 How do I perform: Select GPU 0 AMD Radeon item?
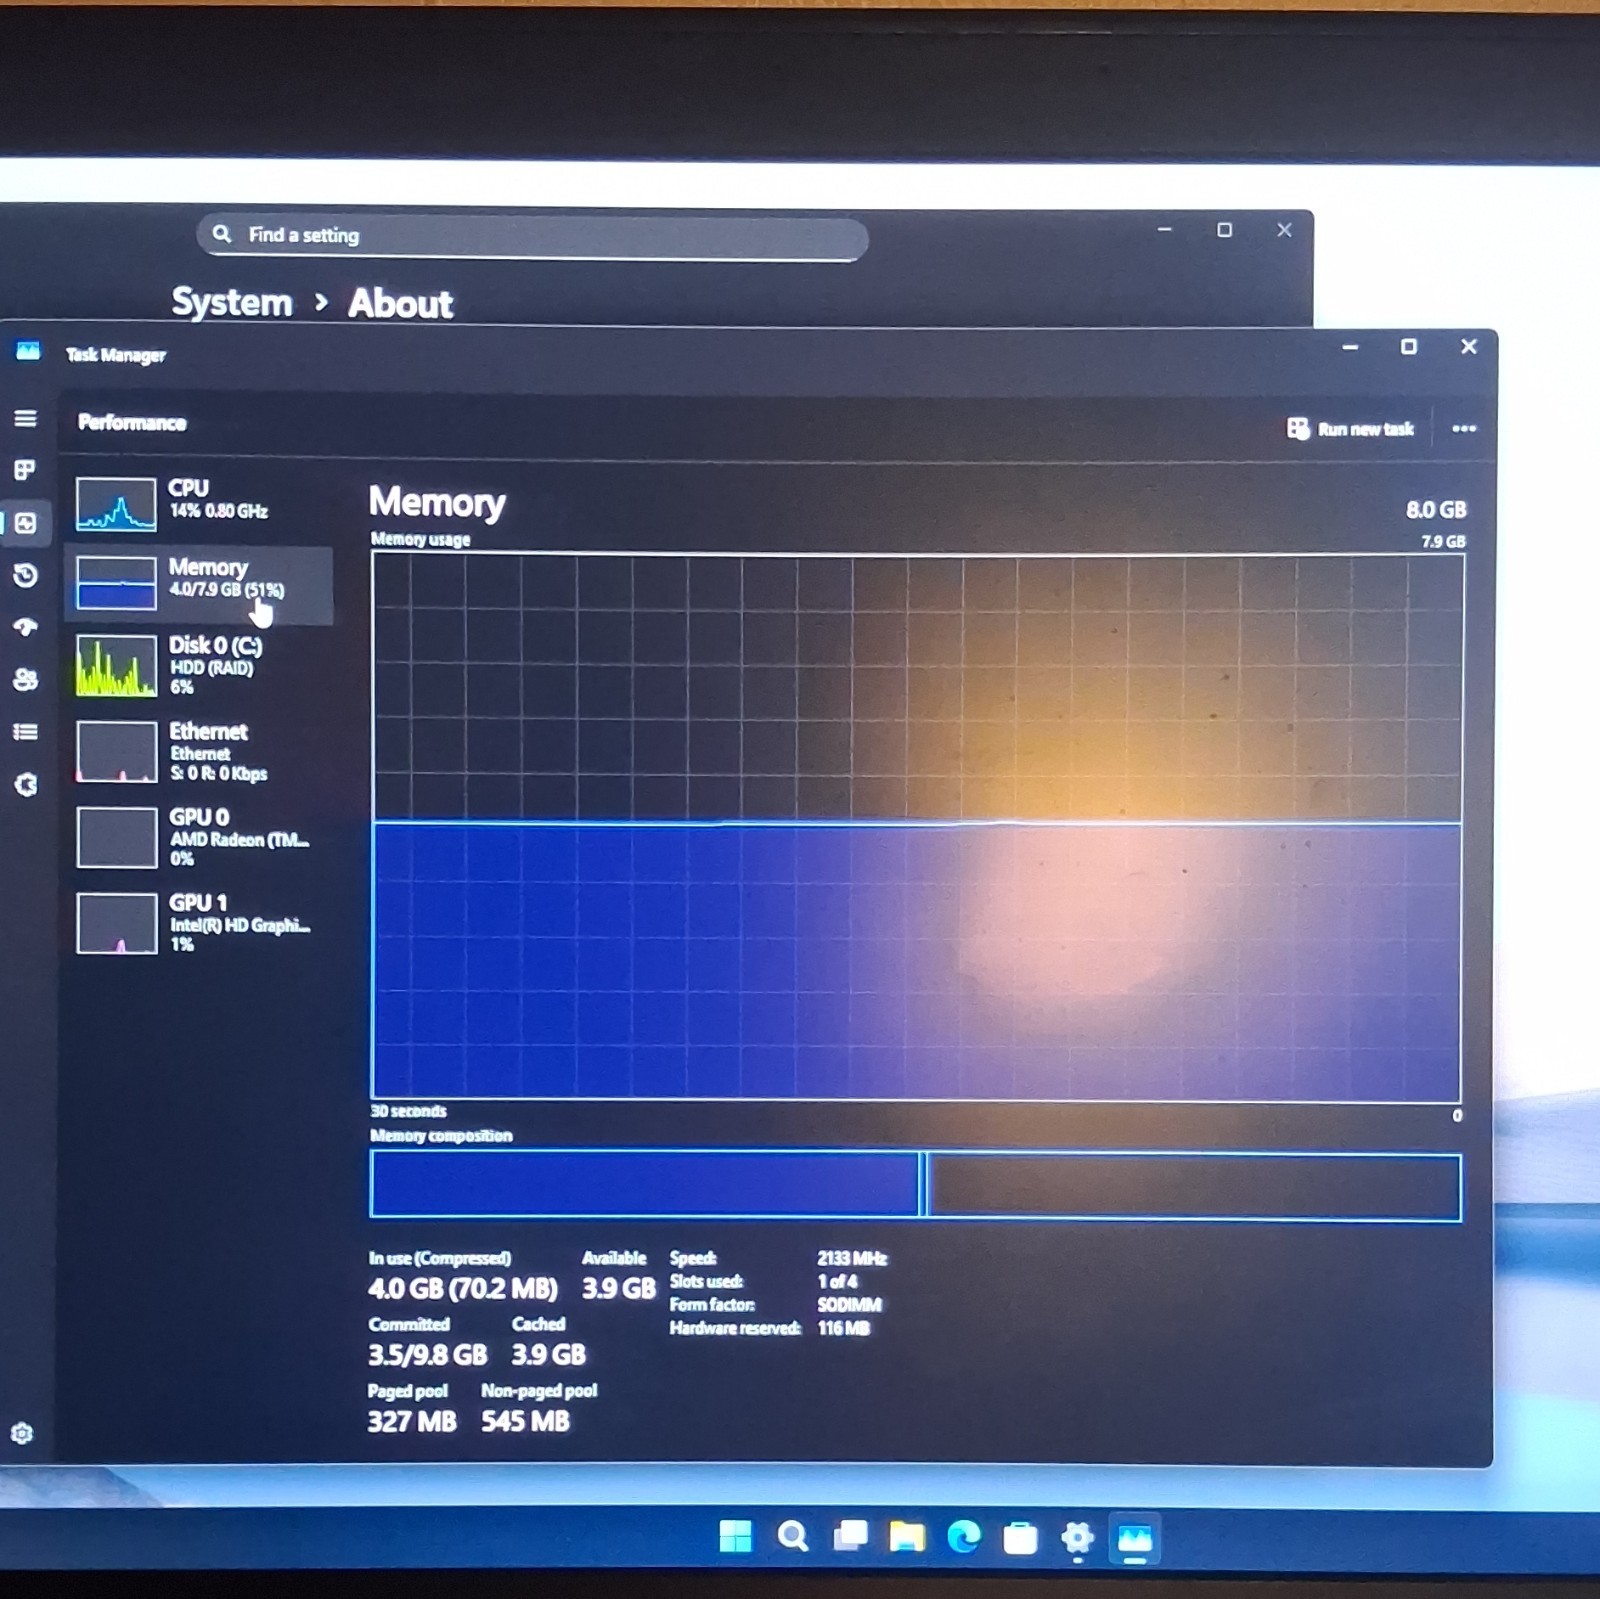coord(198,837)
